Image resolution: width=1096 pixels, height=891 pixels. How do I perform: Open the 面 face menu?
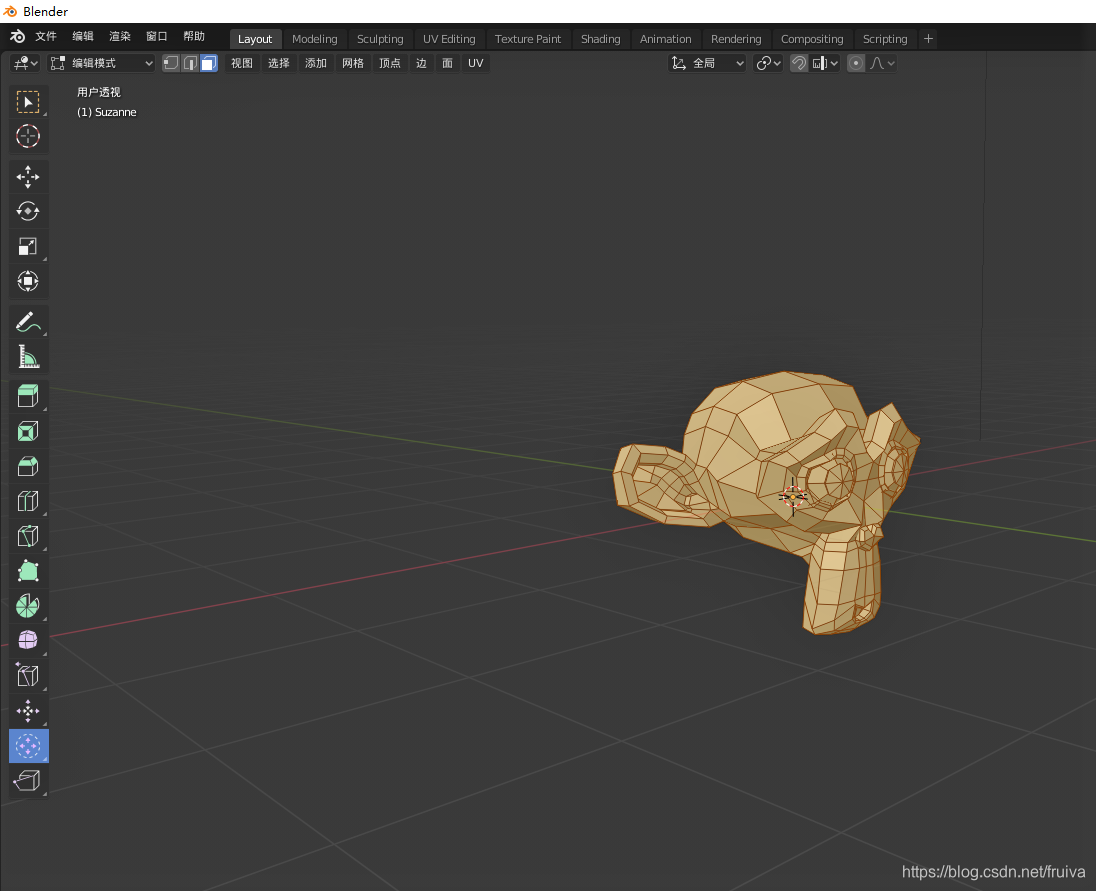tap(447, 63)
